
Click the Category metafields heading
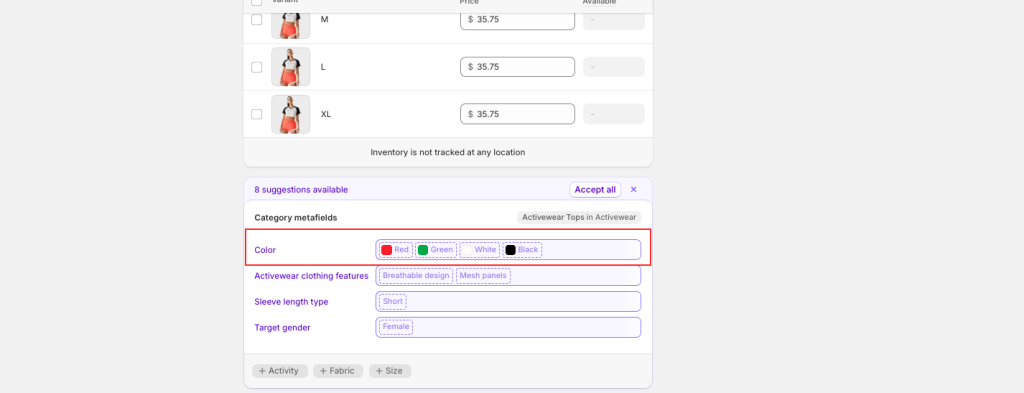pyautogui.click(x=296, y=218)
